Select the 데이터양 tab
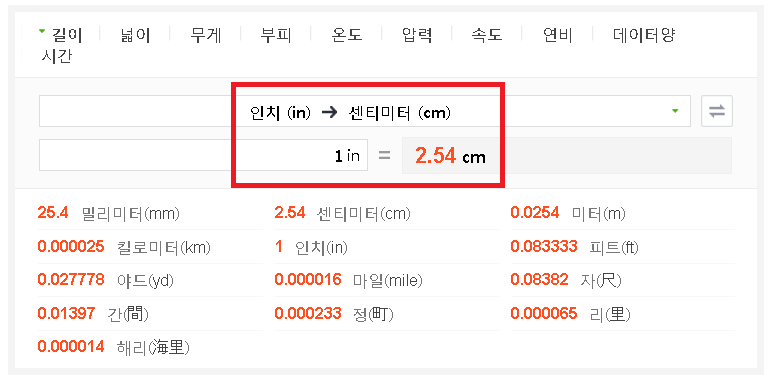This screenshot has width=768, height=379. pyautogui.click(x=644, y=35)
